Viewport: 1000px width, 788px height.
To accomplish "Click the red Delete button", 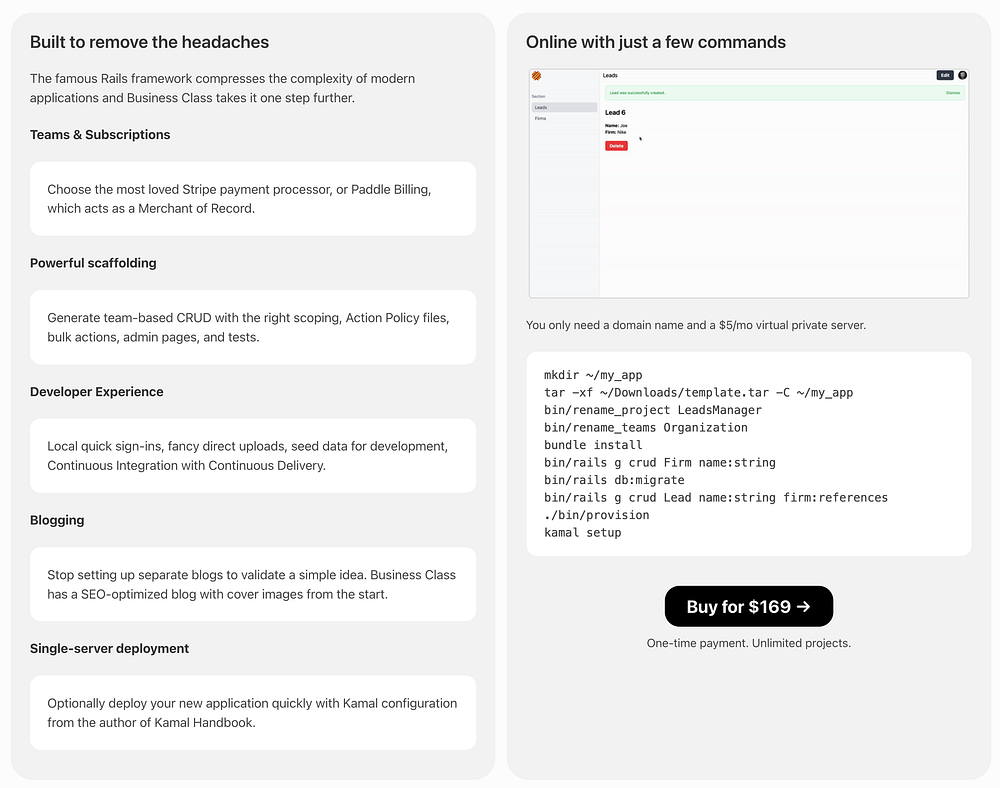I will click(616, 146).
